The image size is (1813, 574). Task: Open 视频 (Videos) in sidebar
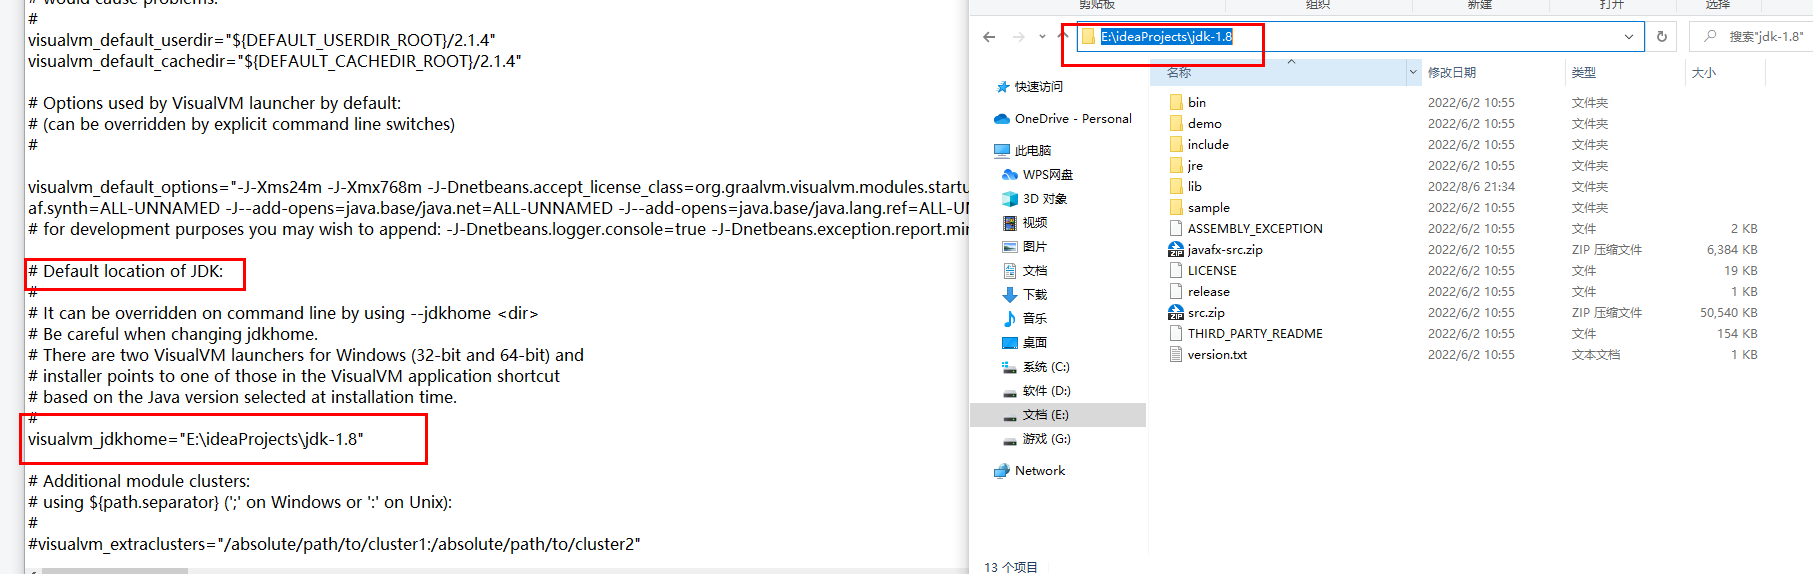click(1025, 223)
